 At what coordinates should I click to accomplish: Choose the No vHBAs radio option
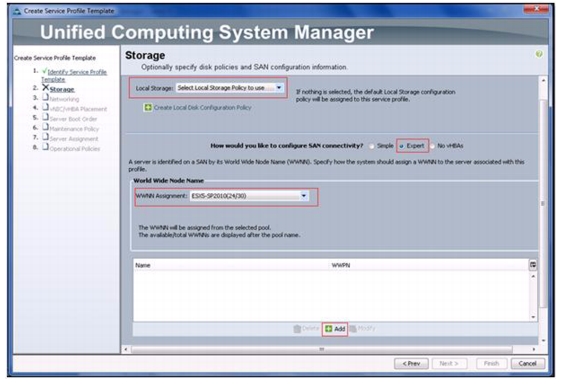[432, 146]
